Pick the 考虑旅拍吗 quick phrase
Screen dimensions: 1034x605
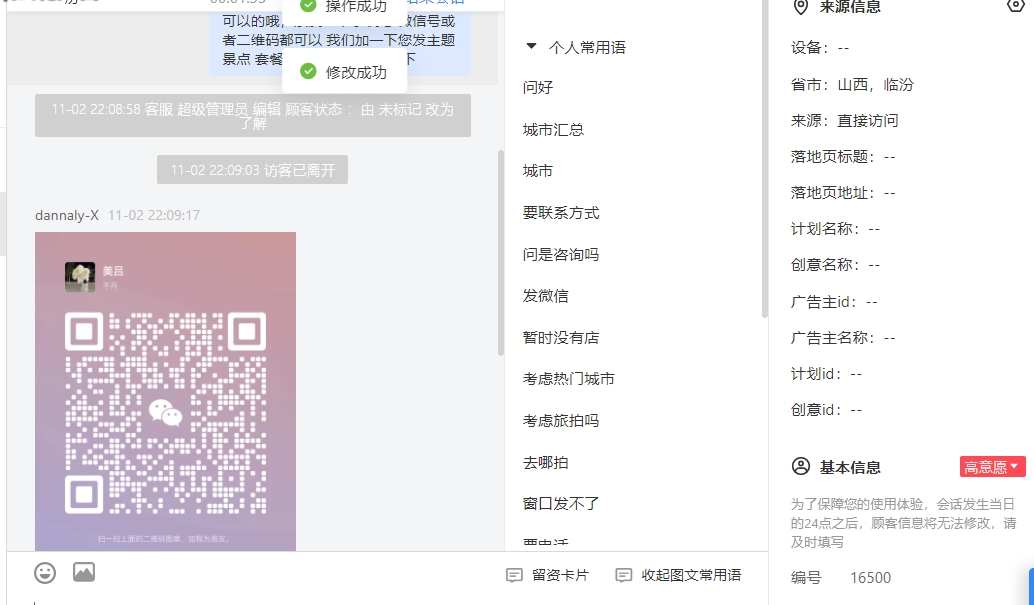tap(561, 421)
